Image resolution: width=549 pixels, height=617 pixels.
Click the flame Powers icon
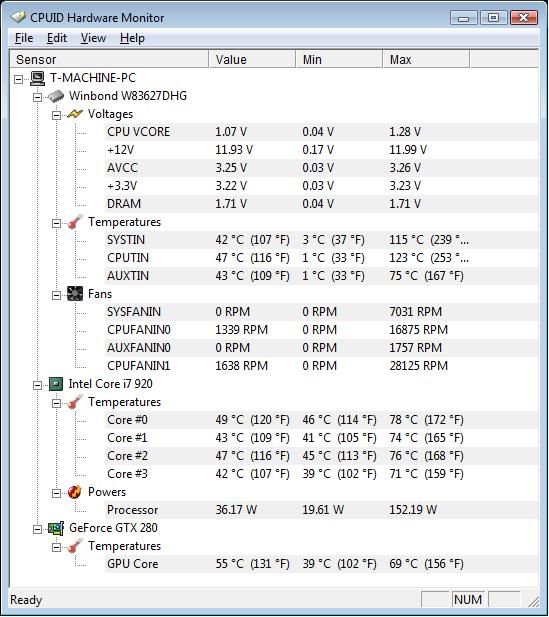click(x=74, y=492)
